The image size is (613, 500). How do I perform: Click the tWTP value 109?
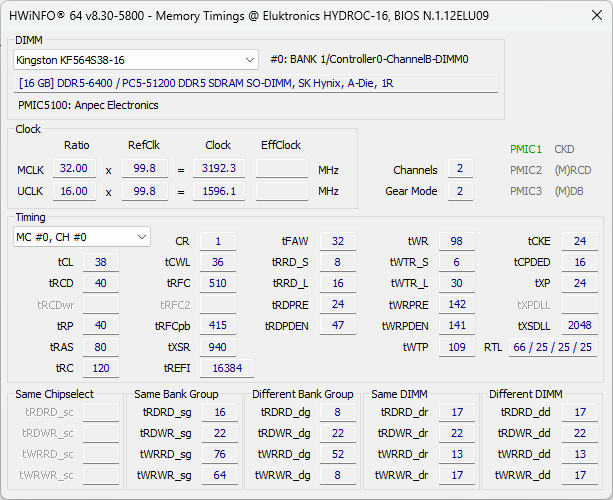[x=457, y=347]
